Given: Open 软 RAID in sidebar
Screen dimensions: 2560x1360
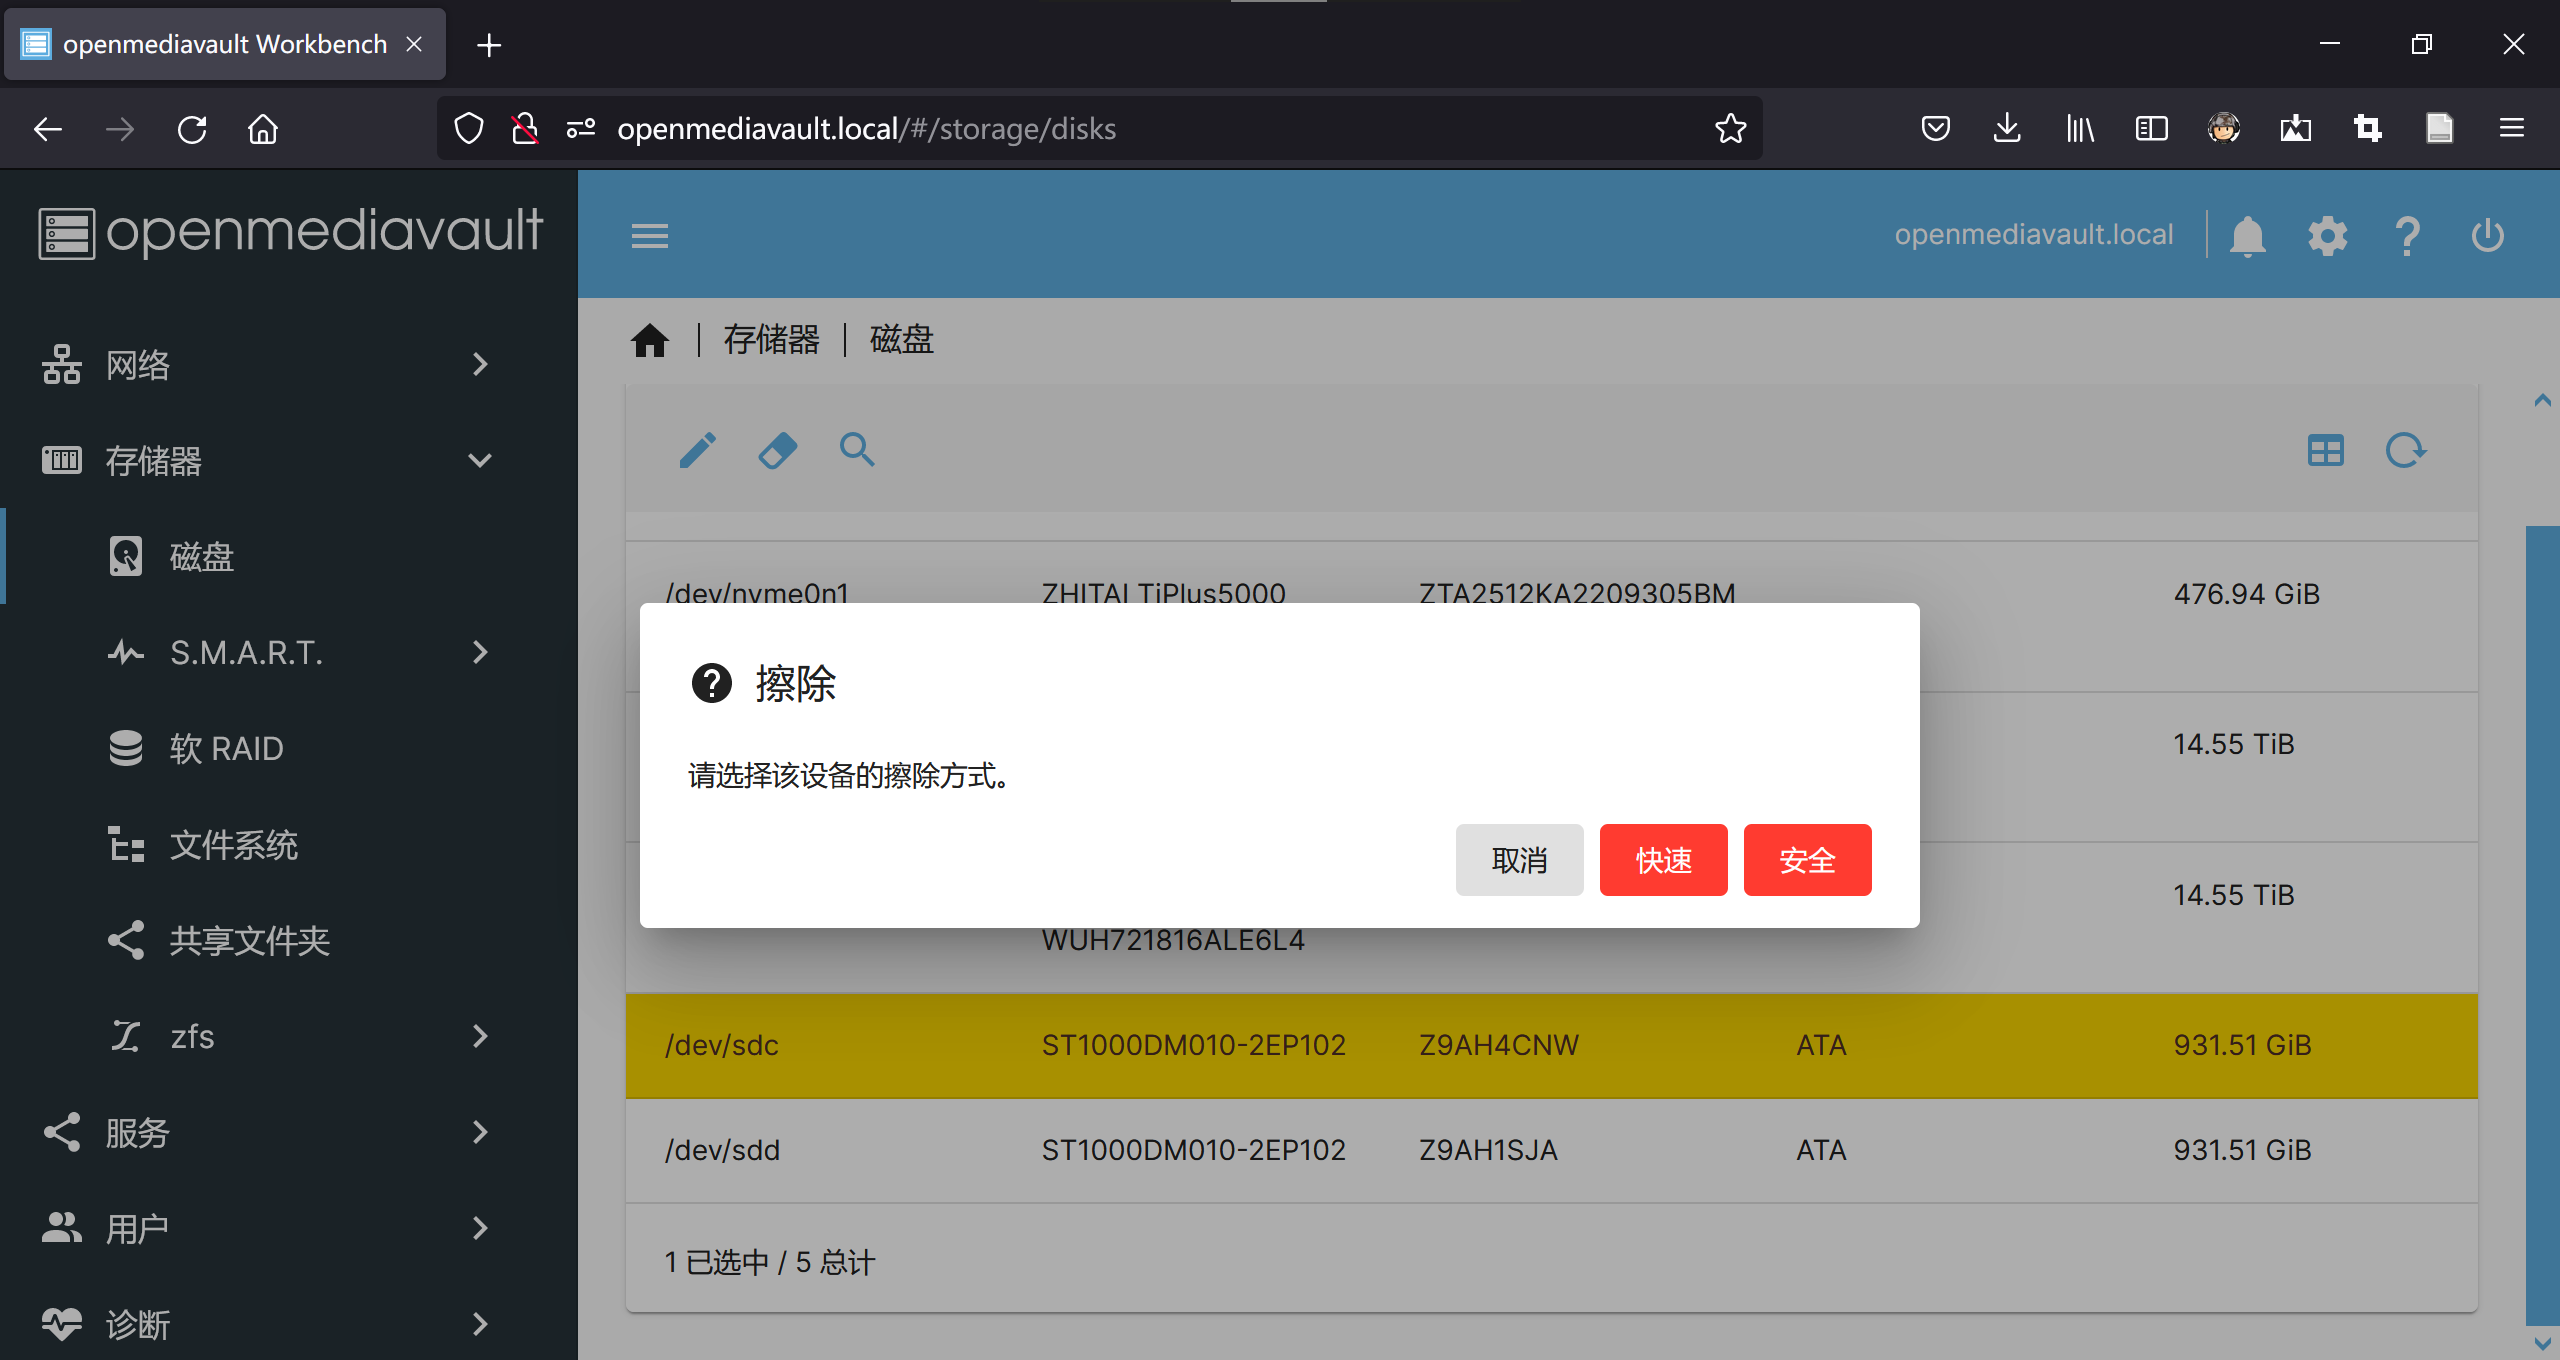Looking at the screenshot, I should click(227, 749).
